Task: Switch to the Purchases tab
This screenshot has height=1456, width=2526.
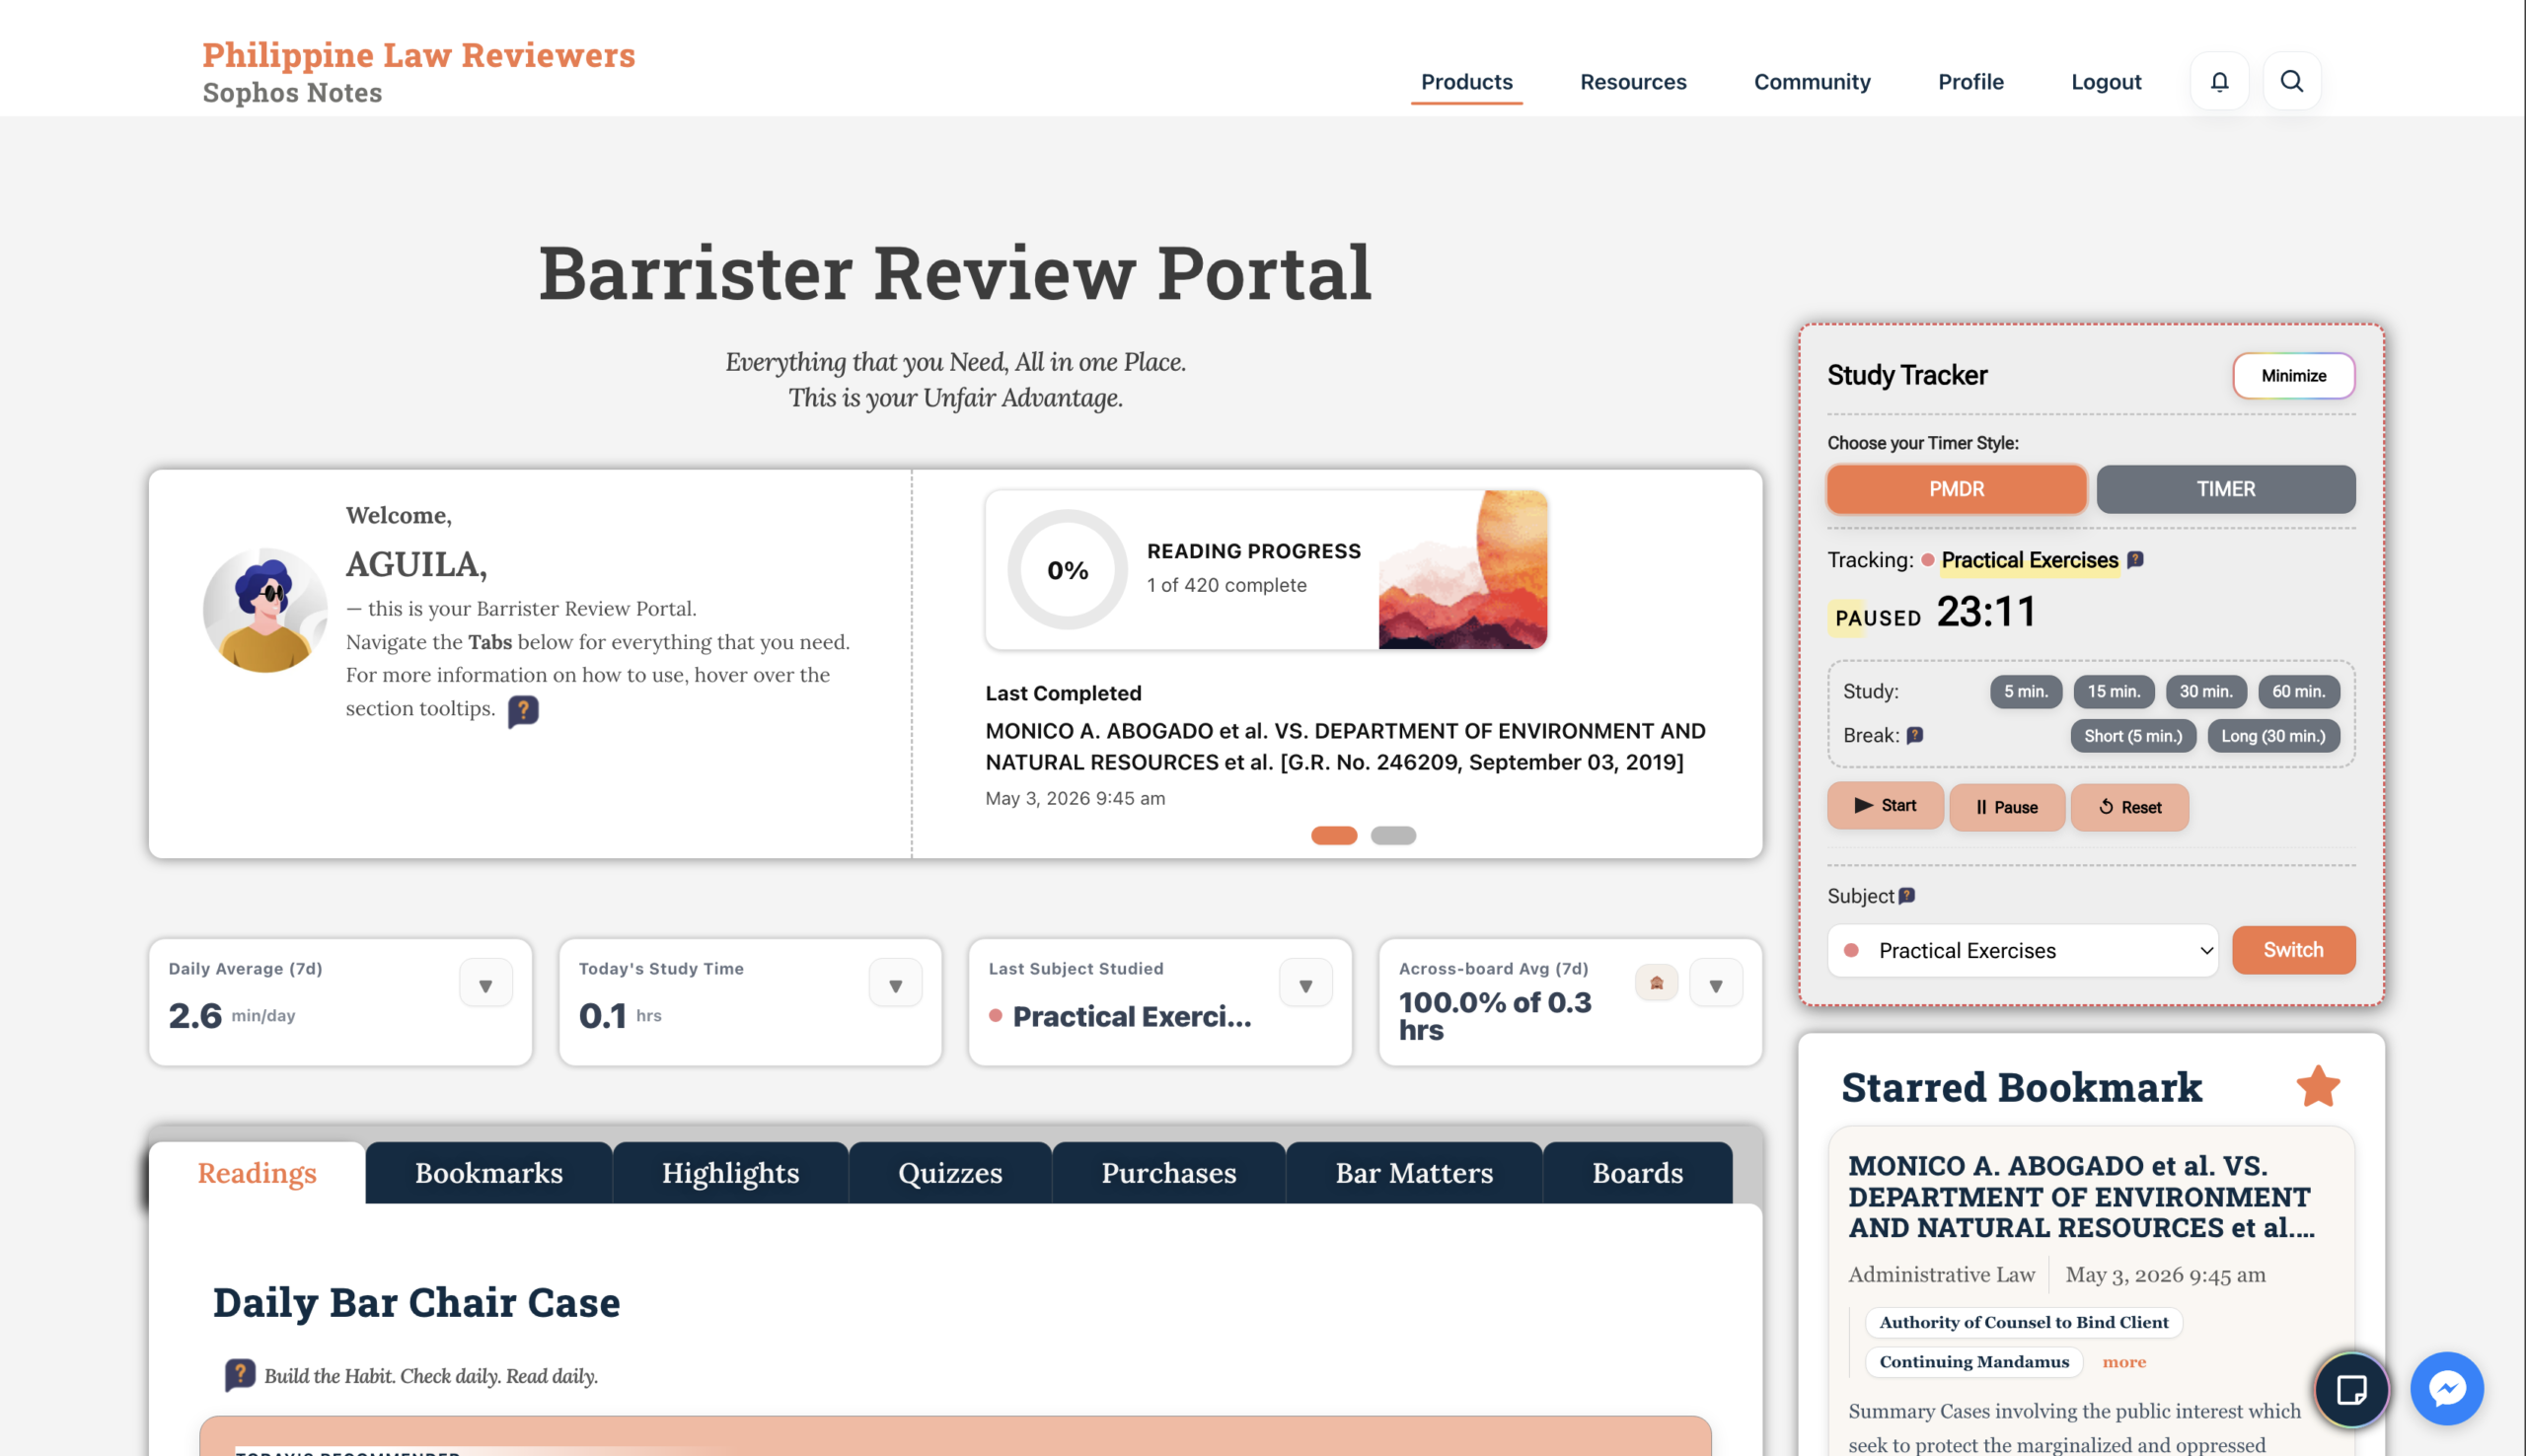Action: click(1168, 1172)
